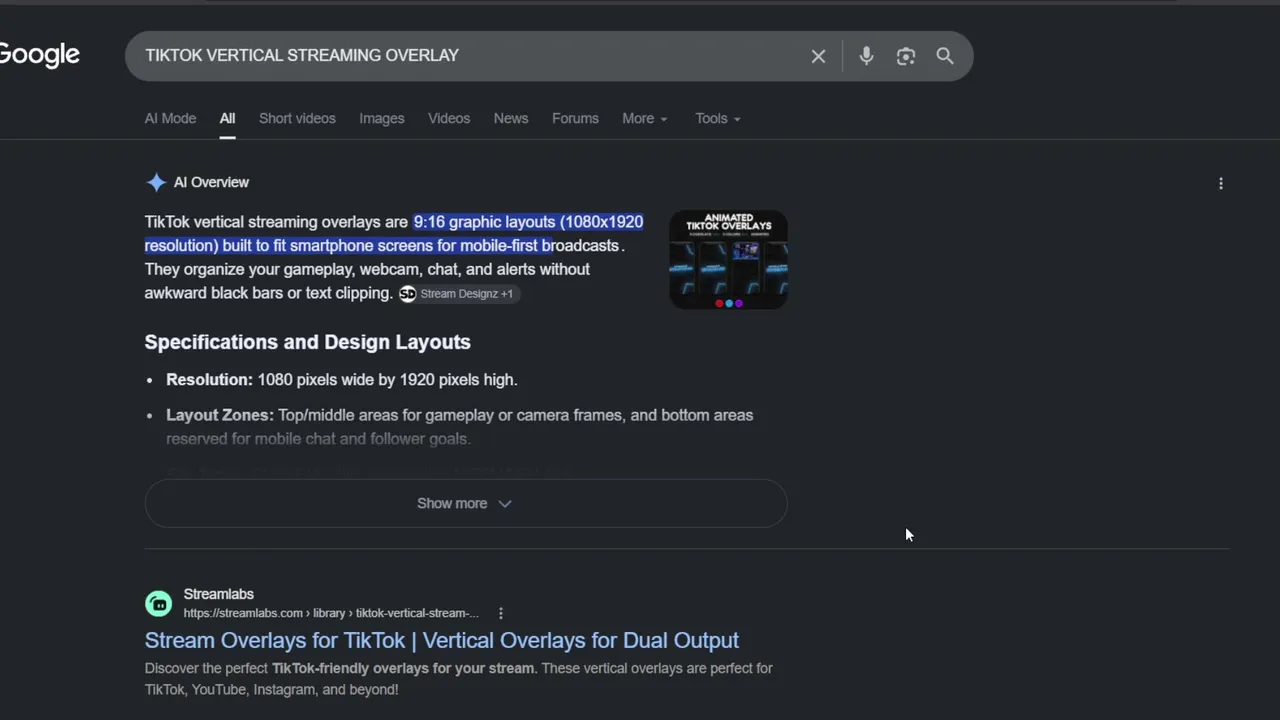Switch to the Short videos tab
This screenshot has height=720, width=1280.
coord(297,118)
